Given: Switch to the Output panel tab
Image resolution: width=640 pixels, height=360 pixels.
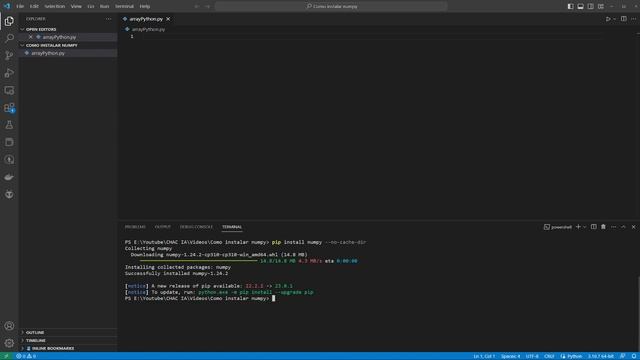Looking at the screenshot, I should (x=162, y=227).
